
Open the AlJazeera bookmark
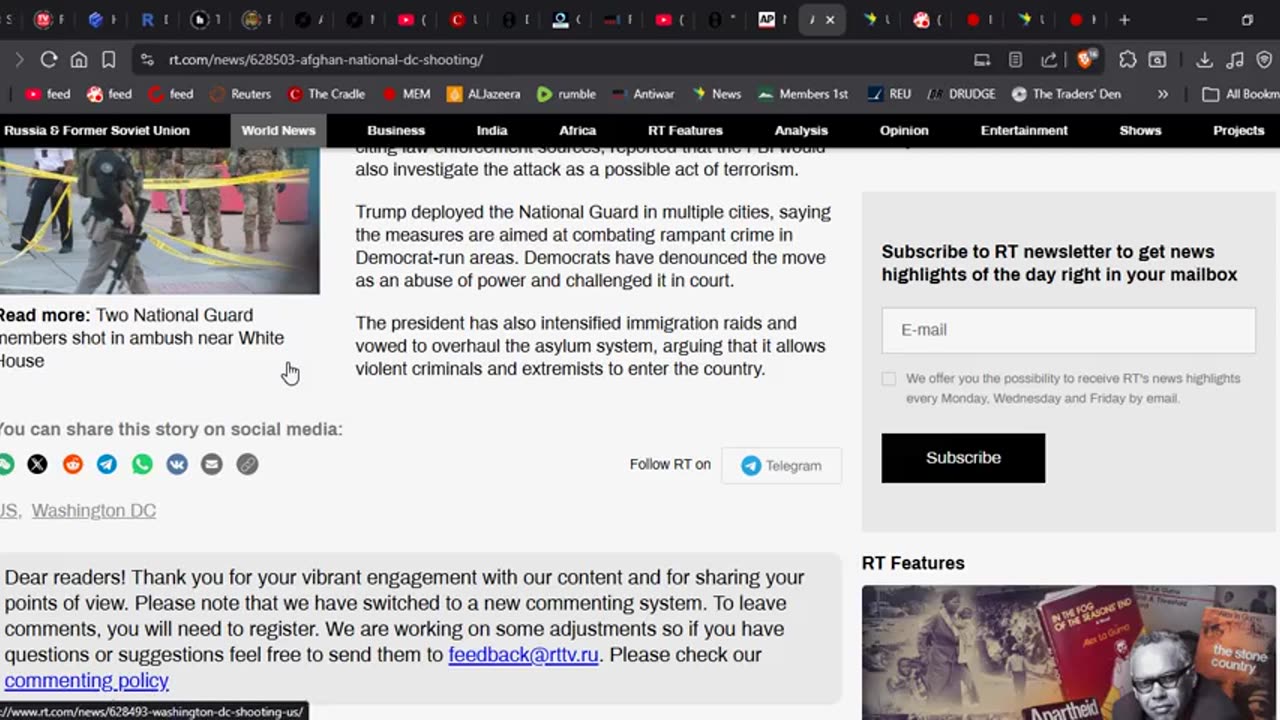484,94
